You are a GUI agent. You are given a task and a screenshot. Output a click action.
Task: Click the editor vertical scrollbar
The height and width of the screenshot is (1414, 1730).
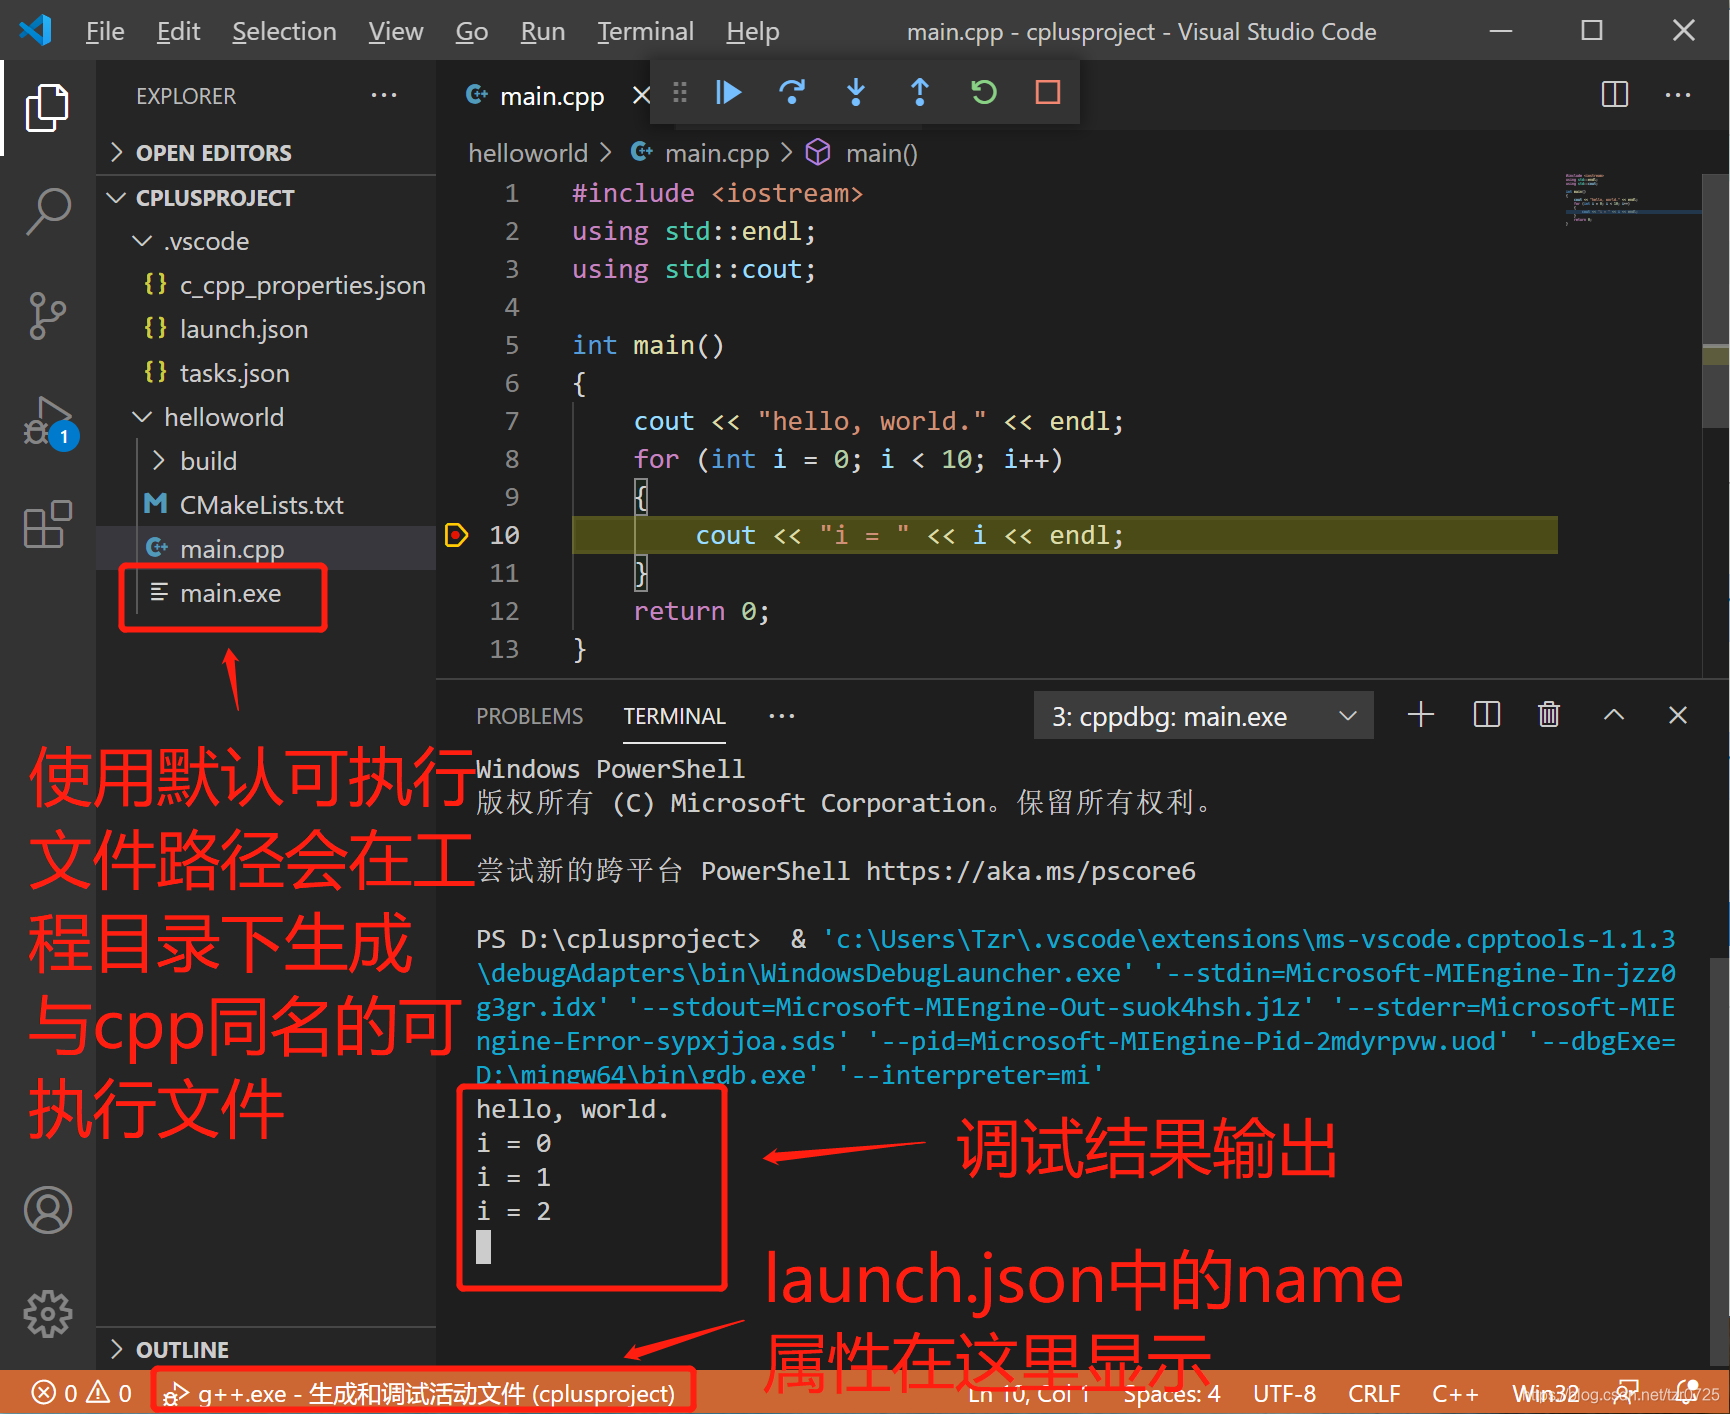(x=1715, y=301)
